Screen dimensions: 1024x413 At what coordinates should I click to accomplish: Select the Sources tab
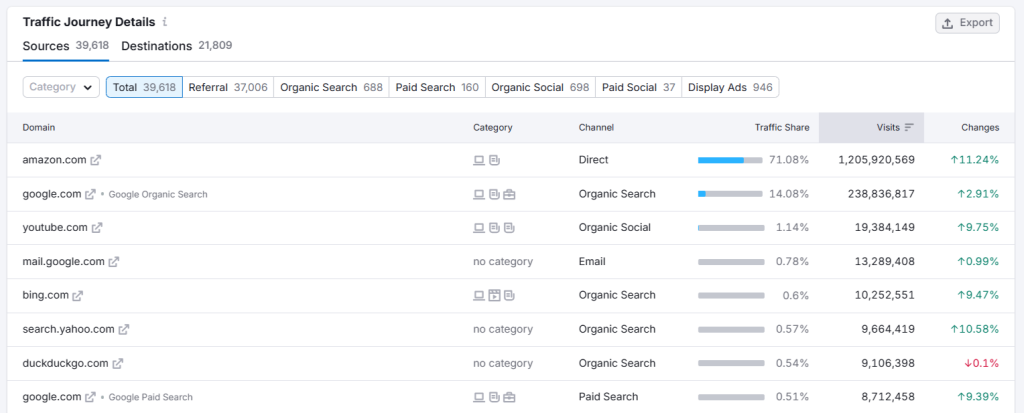click(65, 46)
